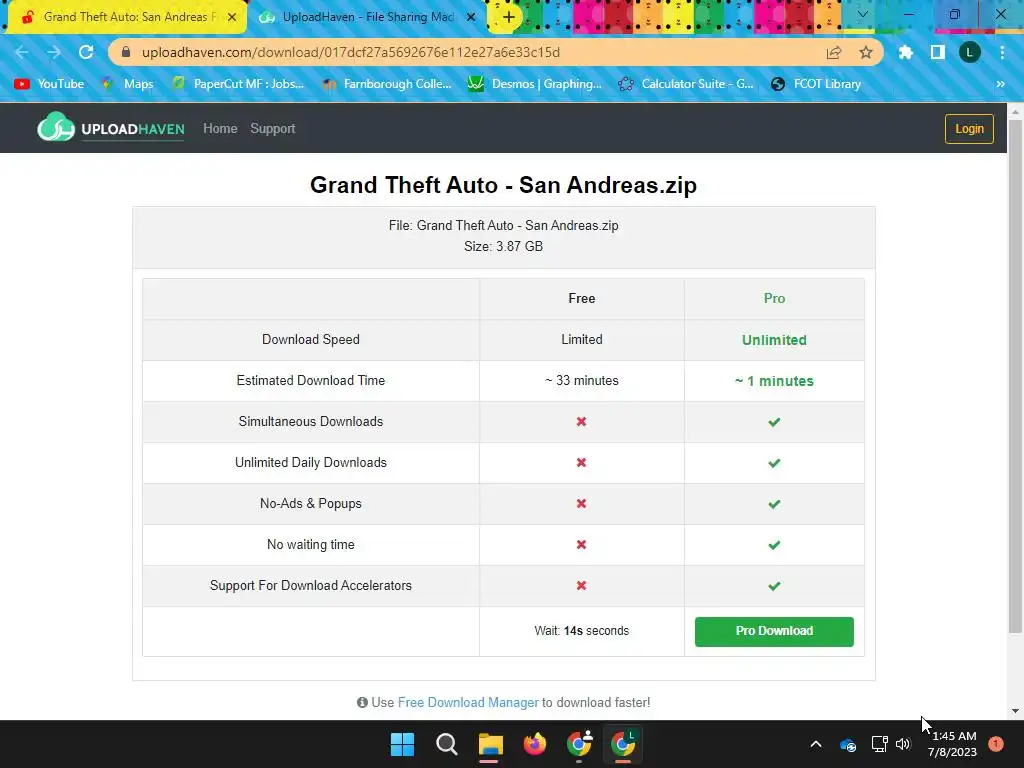The height and width of the screenshot is (768, 1024).
Task: Open taskbar Search magnifier
Action: point(447,744)
